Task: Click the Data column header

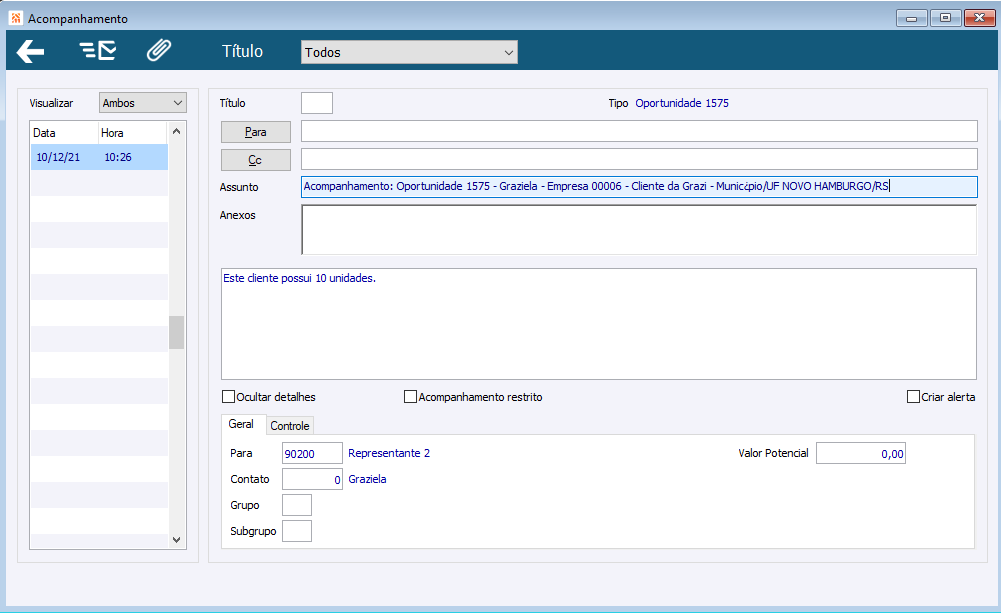Action: [64, 133]
